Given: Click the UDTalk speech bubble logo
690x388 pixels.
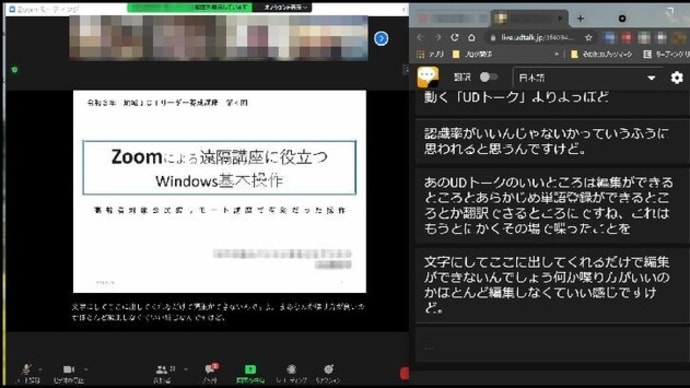Looking at the screenshot, I should pyautogui.click(x=428, y=77).
